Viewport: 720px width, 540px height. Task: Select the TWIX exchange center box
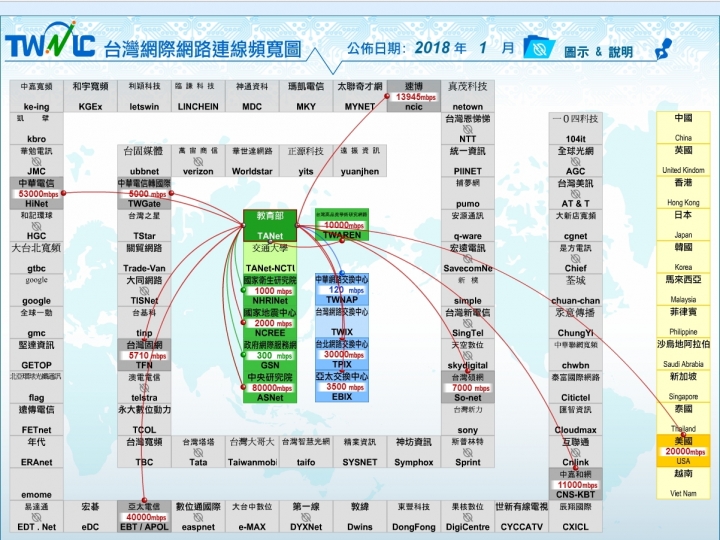(x=342, y=322)
